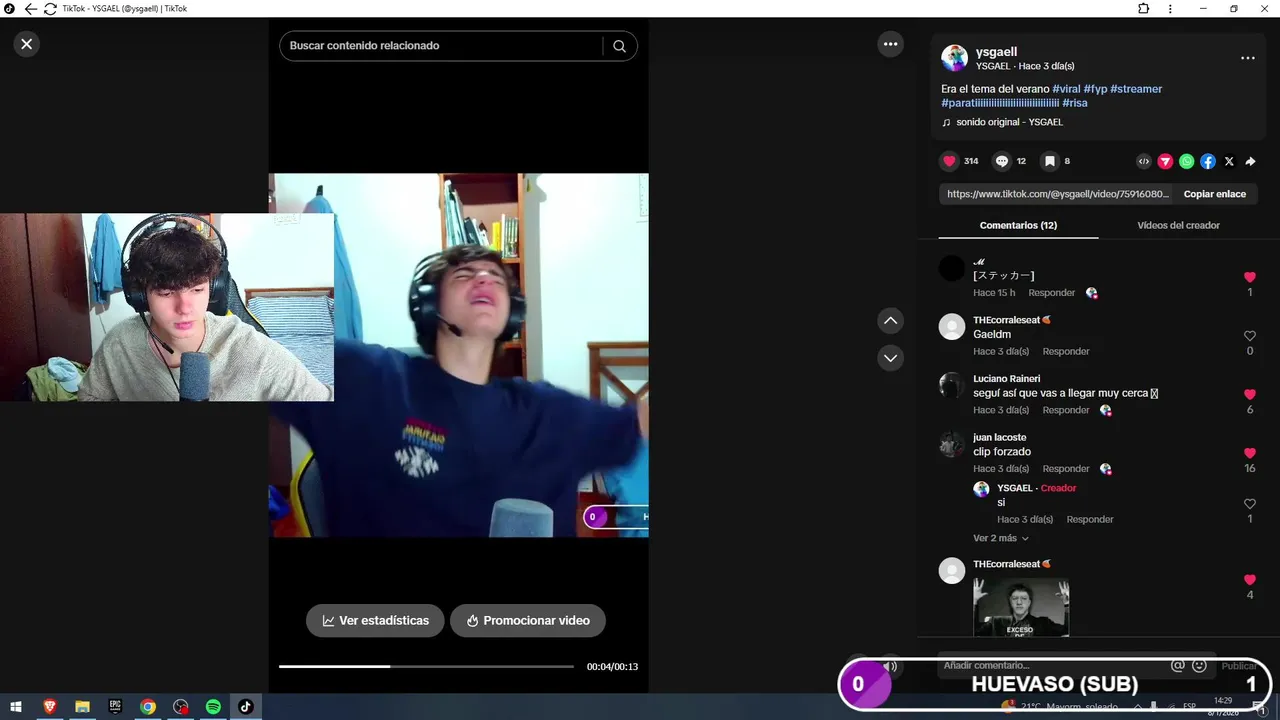Seek on the video progress bar
The width and height of the screenshot is (1280, 720).
427,666
